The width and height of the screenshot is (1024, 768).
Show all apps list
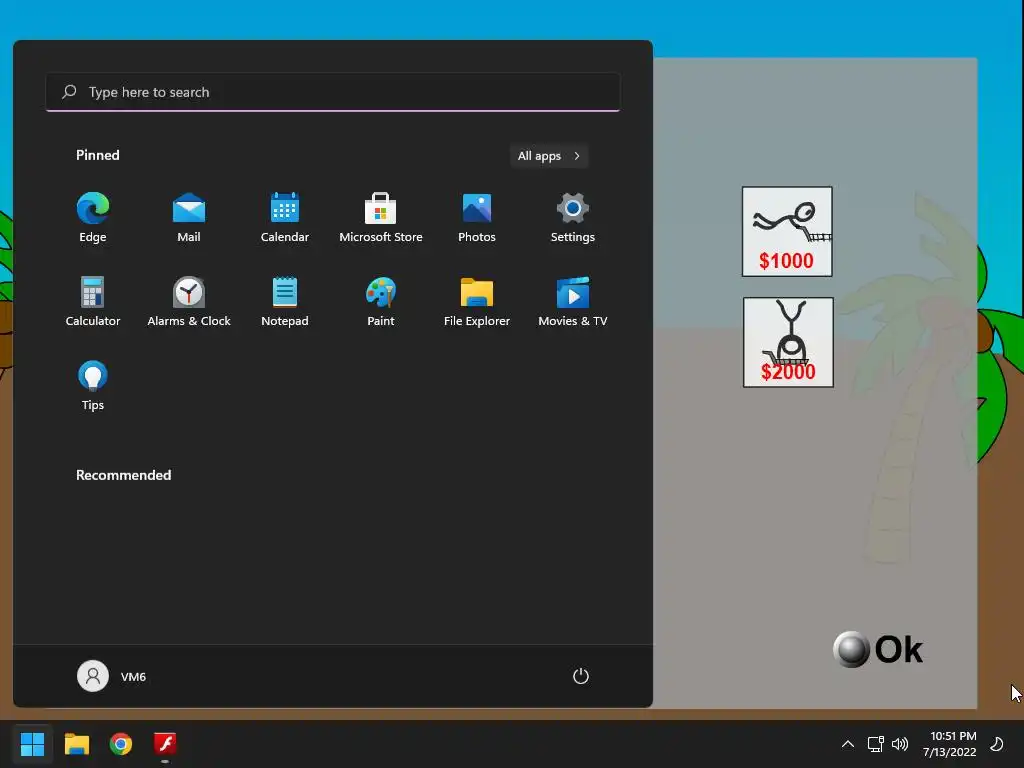[x=549, y=155]
